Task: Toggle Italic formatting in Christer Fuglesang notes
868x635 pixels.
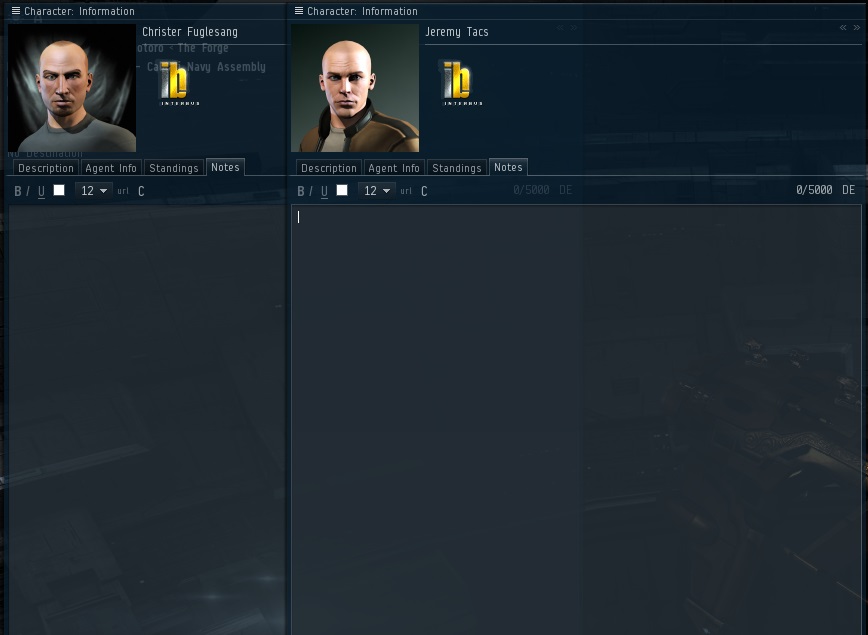Action: (x=28, y=191)
